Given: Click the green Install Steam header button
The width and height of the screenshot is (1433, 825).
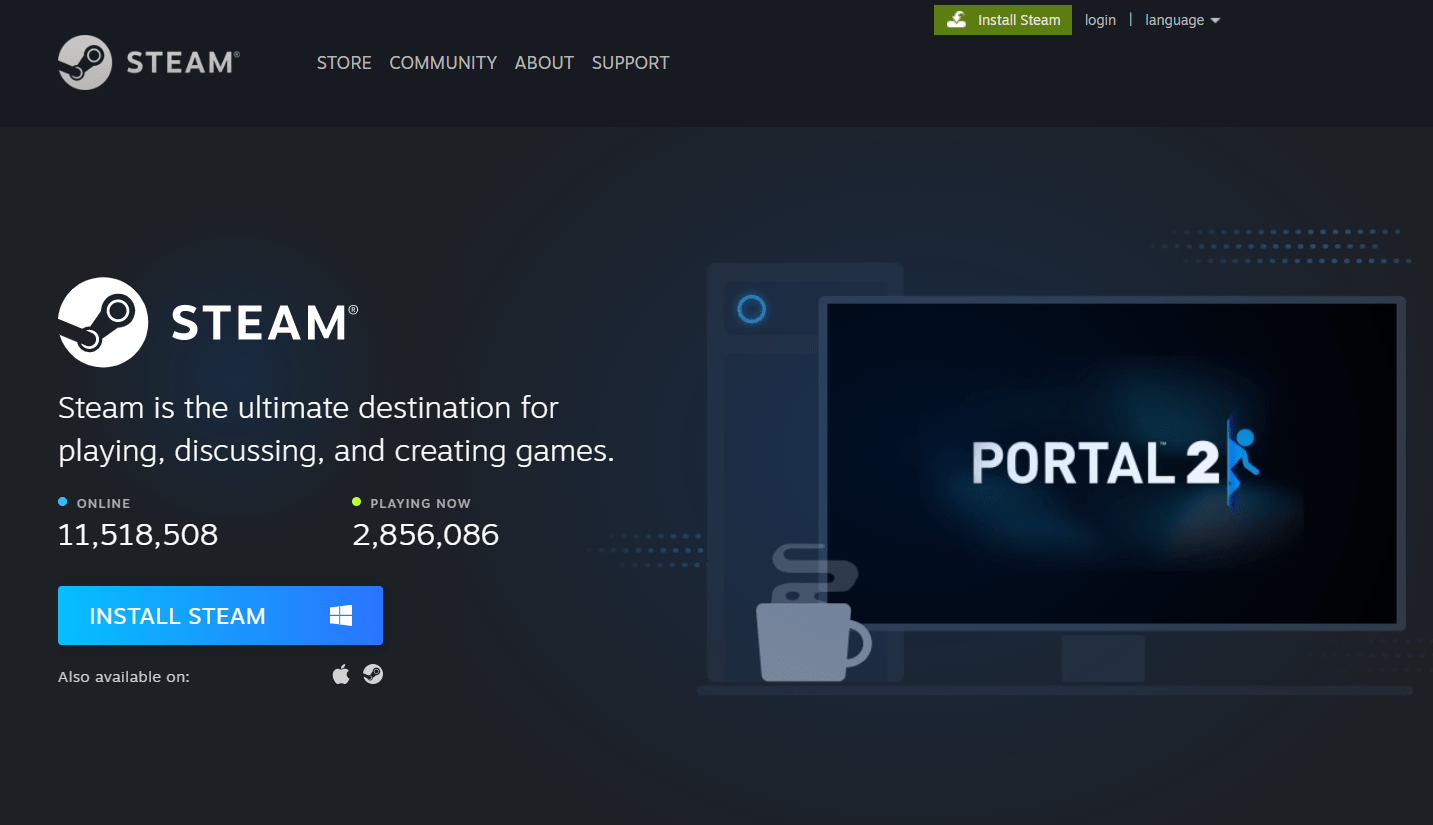Looking at the screenshot, I should tap(1003, 20).
